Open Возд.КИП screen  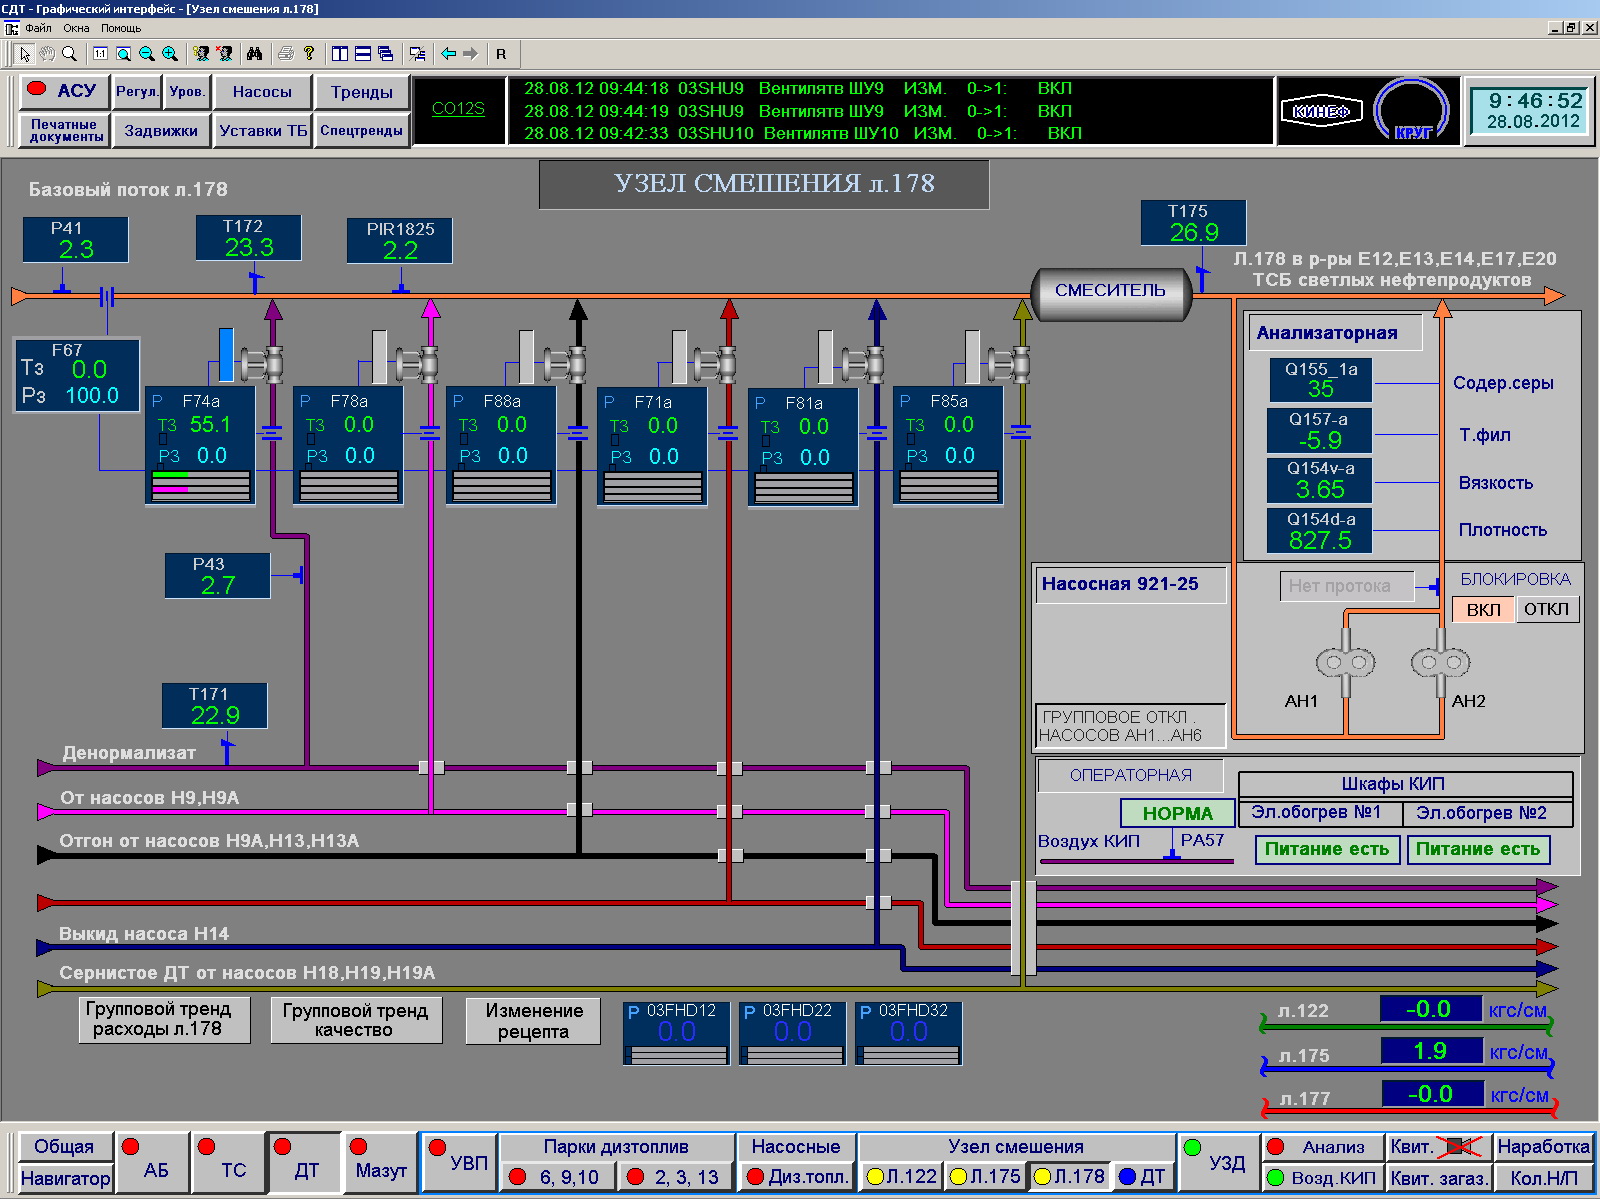(1322, 1178)
